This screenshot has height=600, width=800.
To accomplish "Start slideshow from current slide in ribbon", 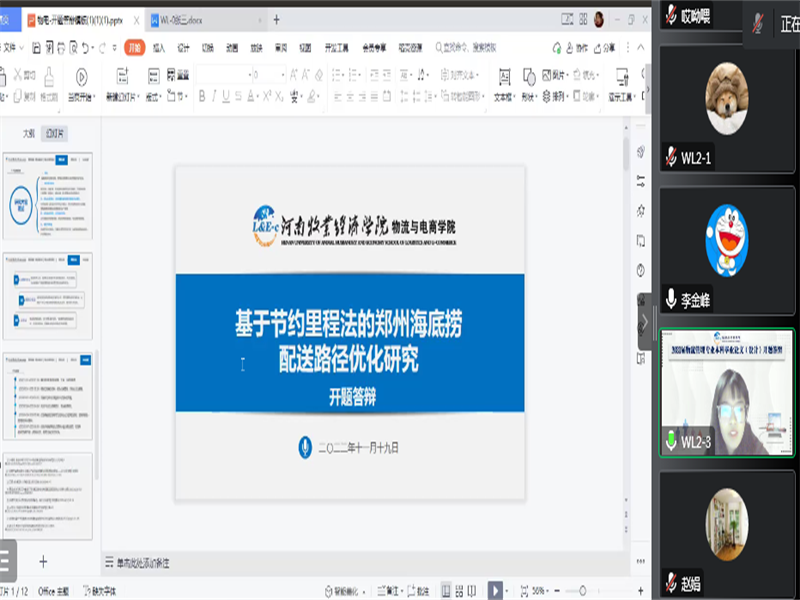I will point(80,78).
